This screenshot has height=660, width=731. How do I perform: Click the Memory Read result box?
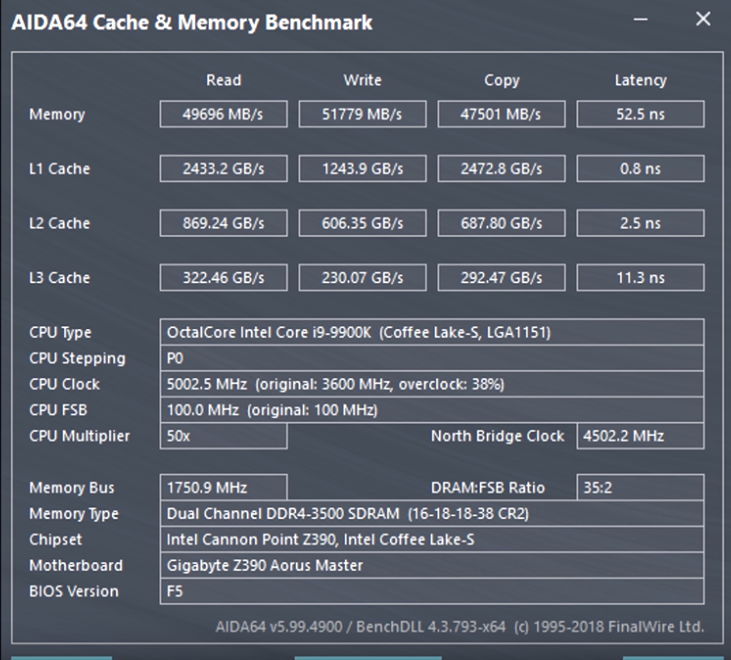tap(224, 114)
